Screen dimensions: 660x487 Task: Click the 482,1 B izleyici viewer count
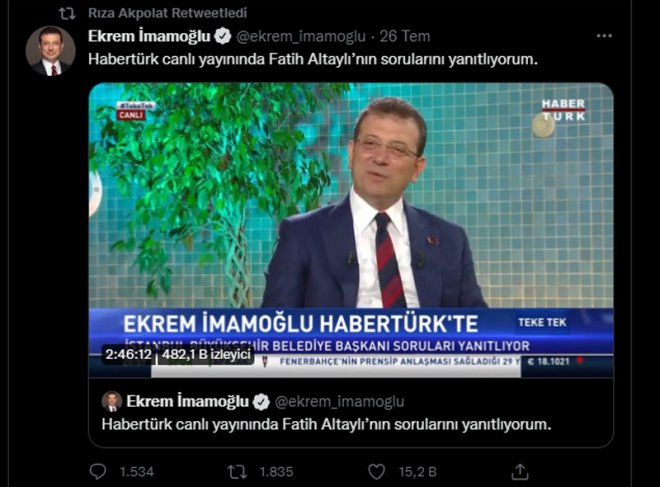pyautogui.click(x=206, y=354)
